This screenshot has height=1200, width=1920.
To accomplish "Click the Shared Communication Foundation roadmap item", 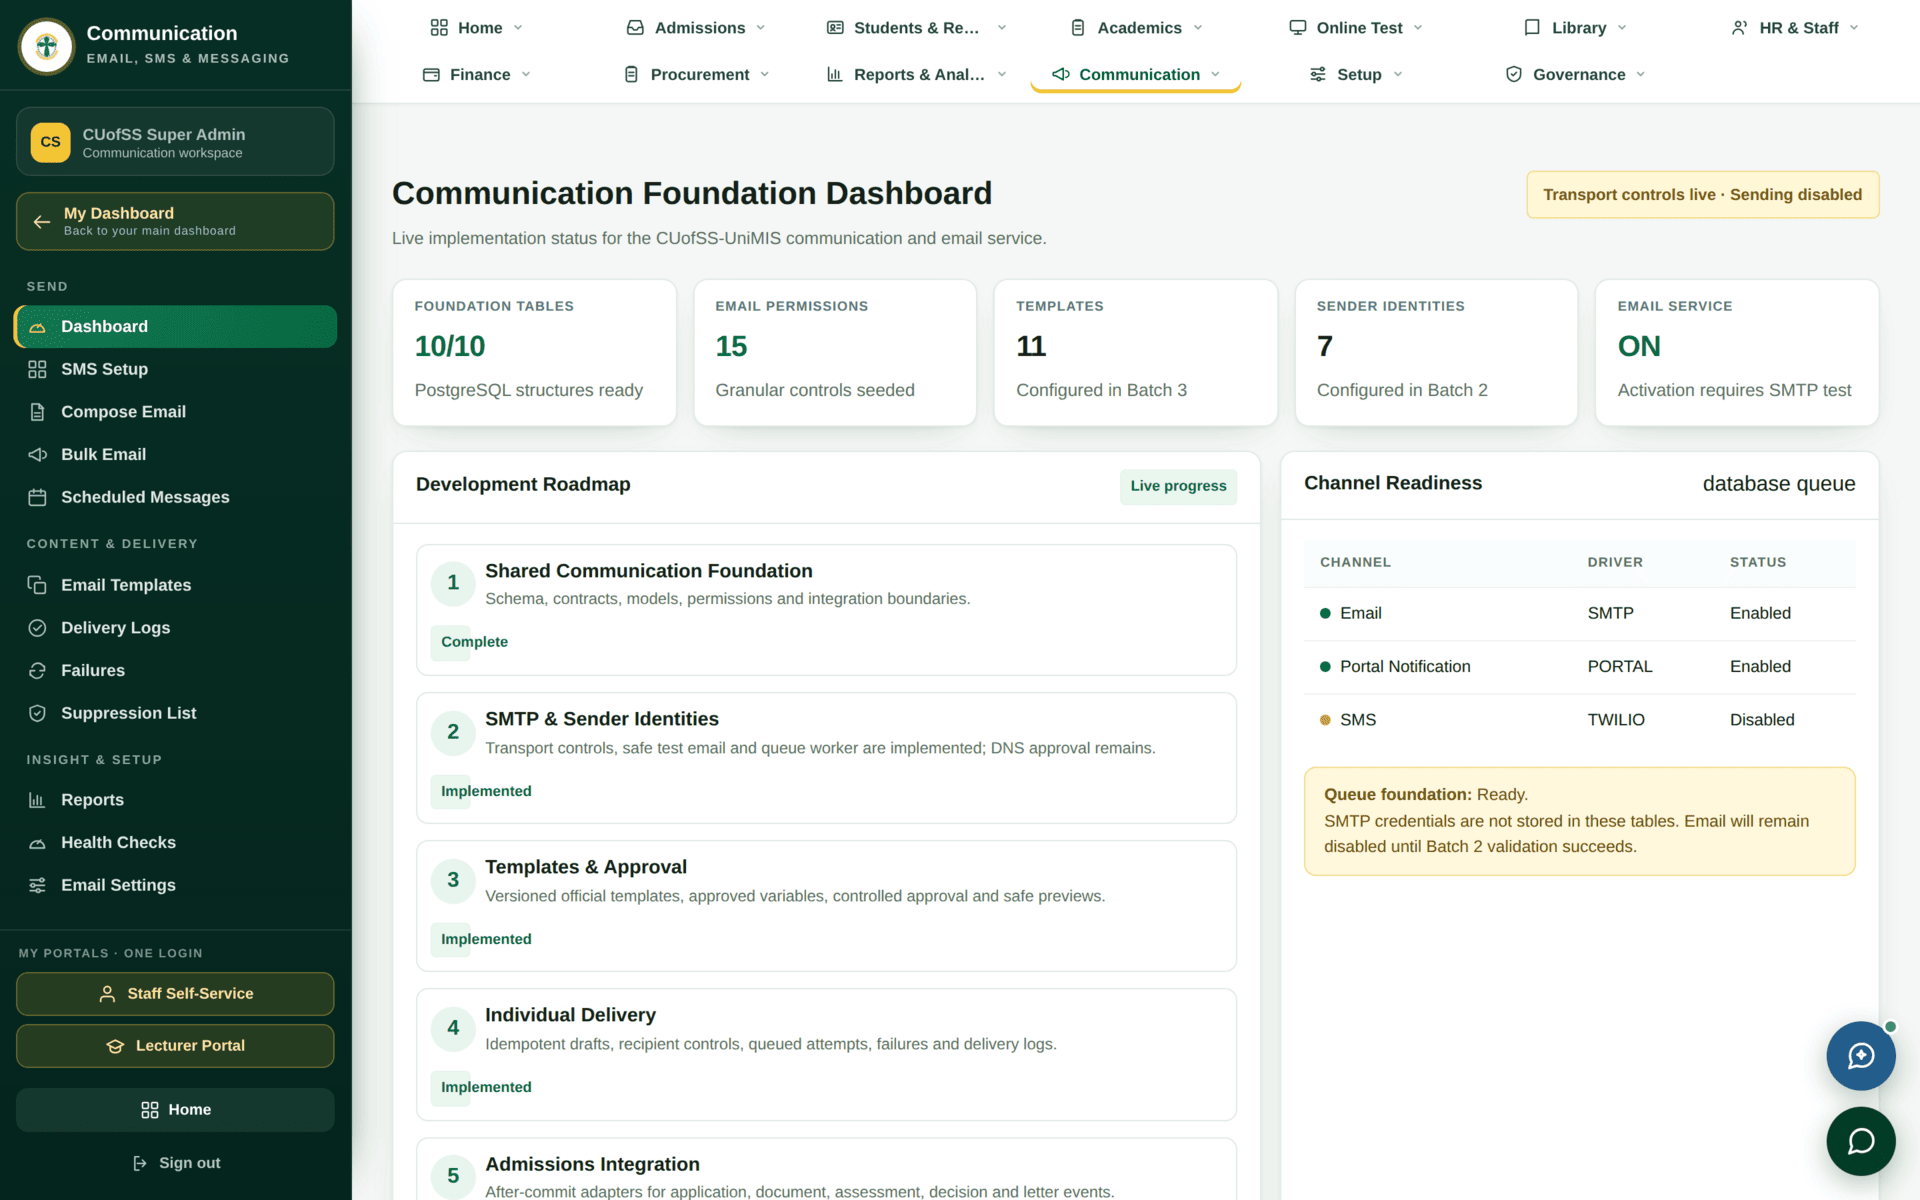I will click(826, 610).
